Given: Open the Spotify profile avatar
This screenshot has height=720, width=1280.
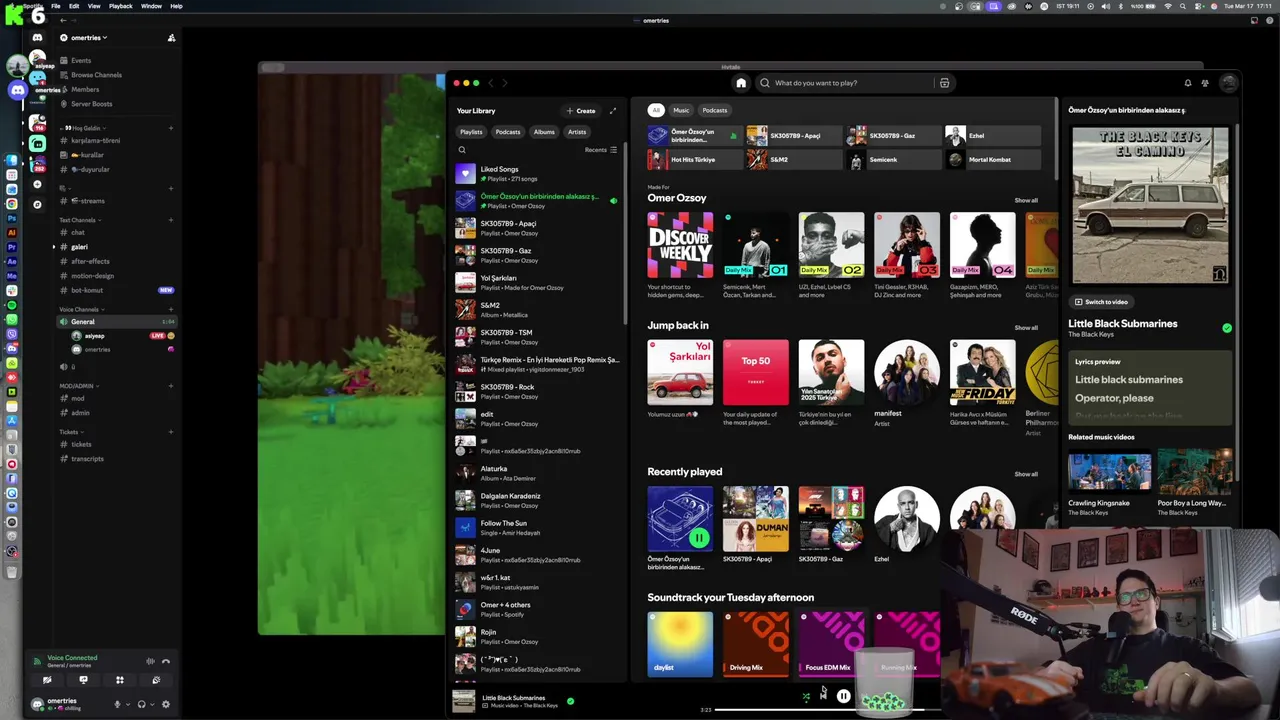Looking at the screenshot, I should pos(1229,83).
